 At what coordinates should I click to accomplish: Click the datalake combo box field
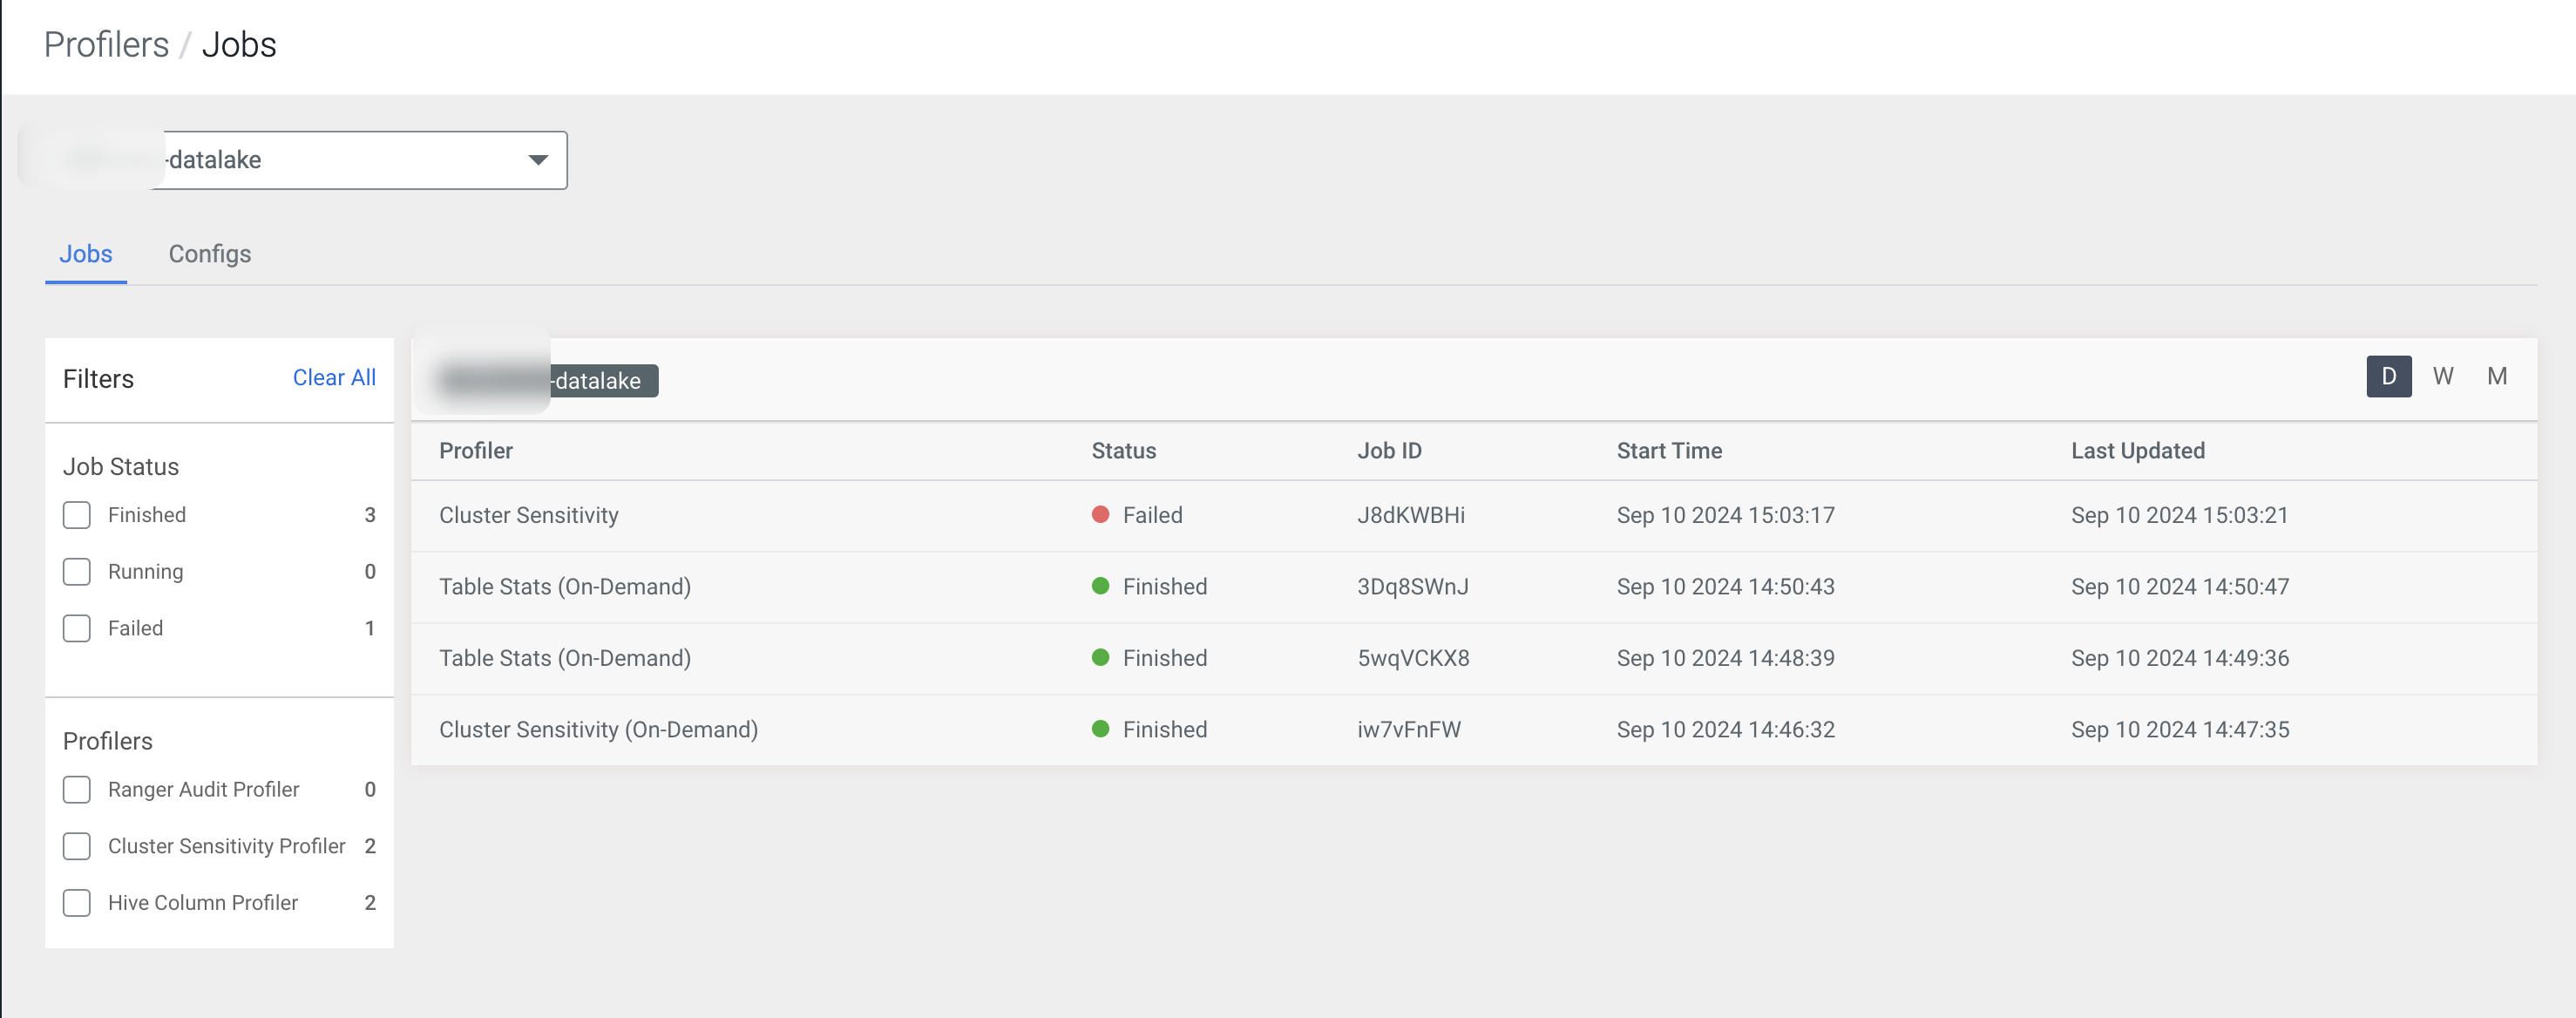(x=340, y=160)
